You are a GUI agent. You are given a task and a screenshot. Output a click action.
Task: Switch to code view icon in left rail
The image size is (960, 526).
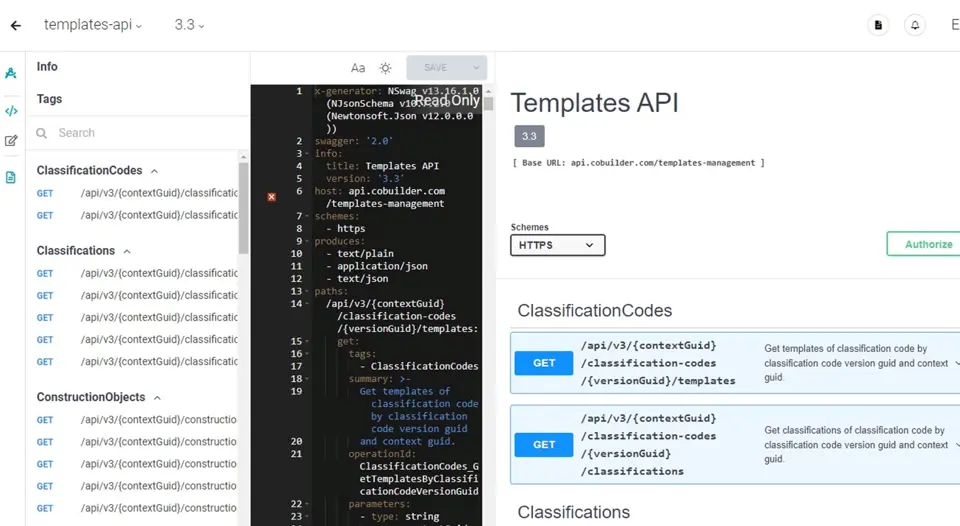(11, 111)
